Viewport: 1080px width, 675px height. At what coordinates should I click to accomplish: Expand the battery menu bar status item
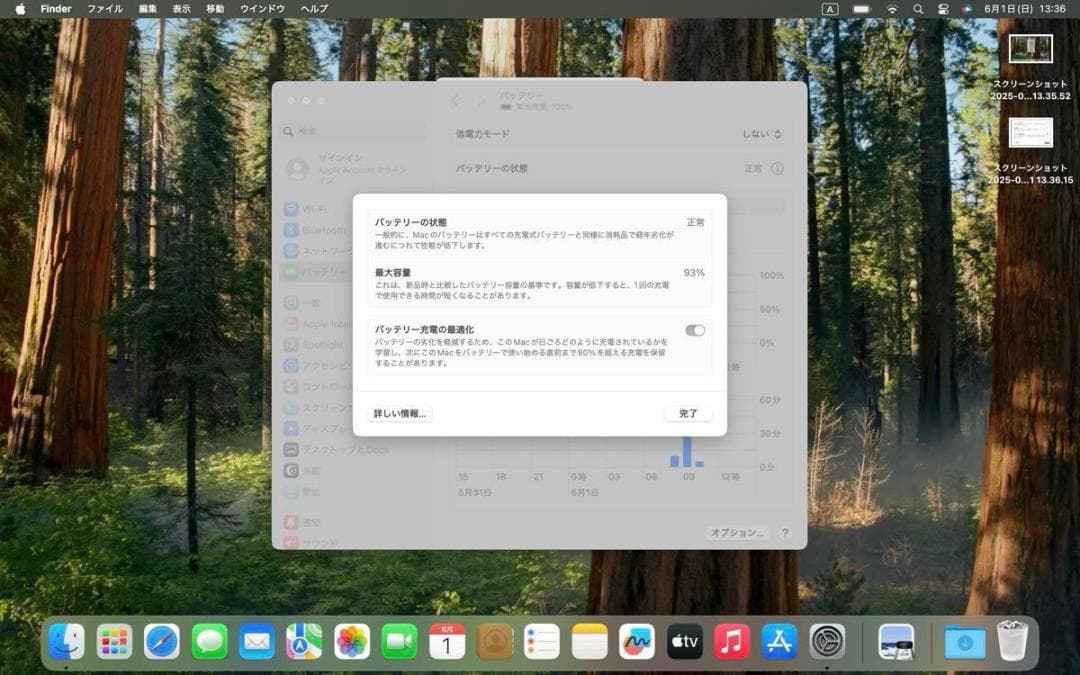click(861, 8)
